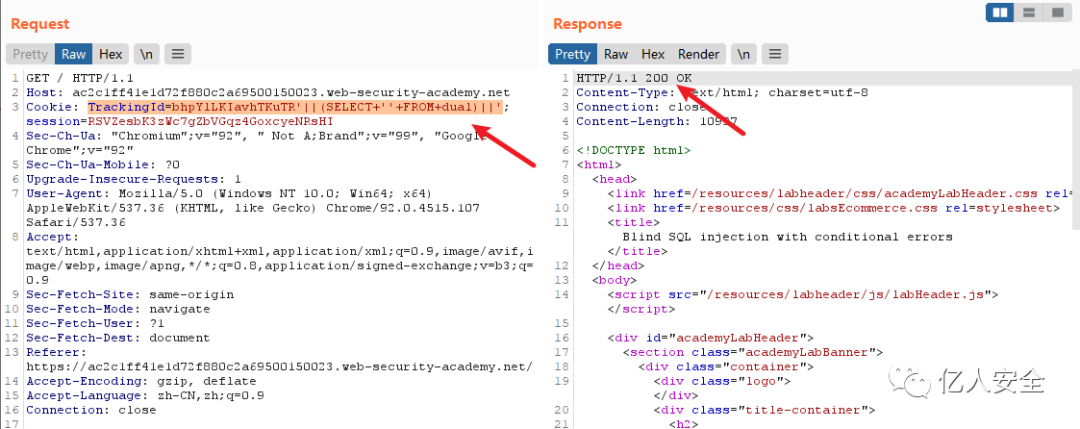Viewport: 1080px width, 429px height.
Task: Click the labHeader.js script tag line
Action: tap(803, 295)
